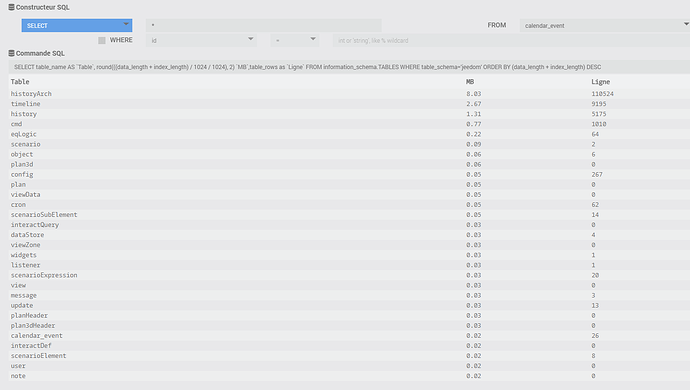Select the update table name
This screenshot has width=690, height=390.
[22, 306]
